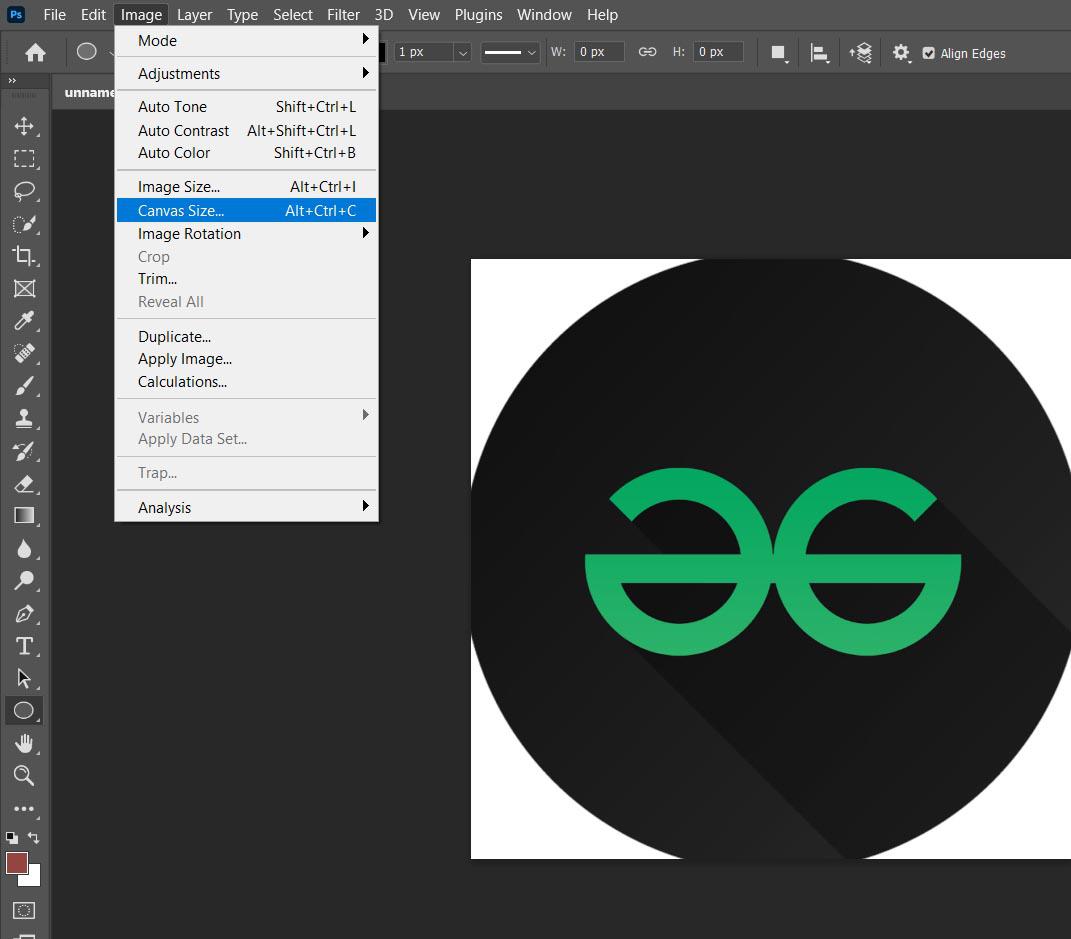
Task: Open the stroke width dropdown
Action: click(x=461, y=52)
